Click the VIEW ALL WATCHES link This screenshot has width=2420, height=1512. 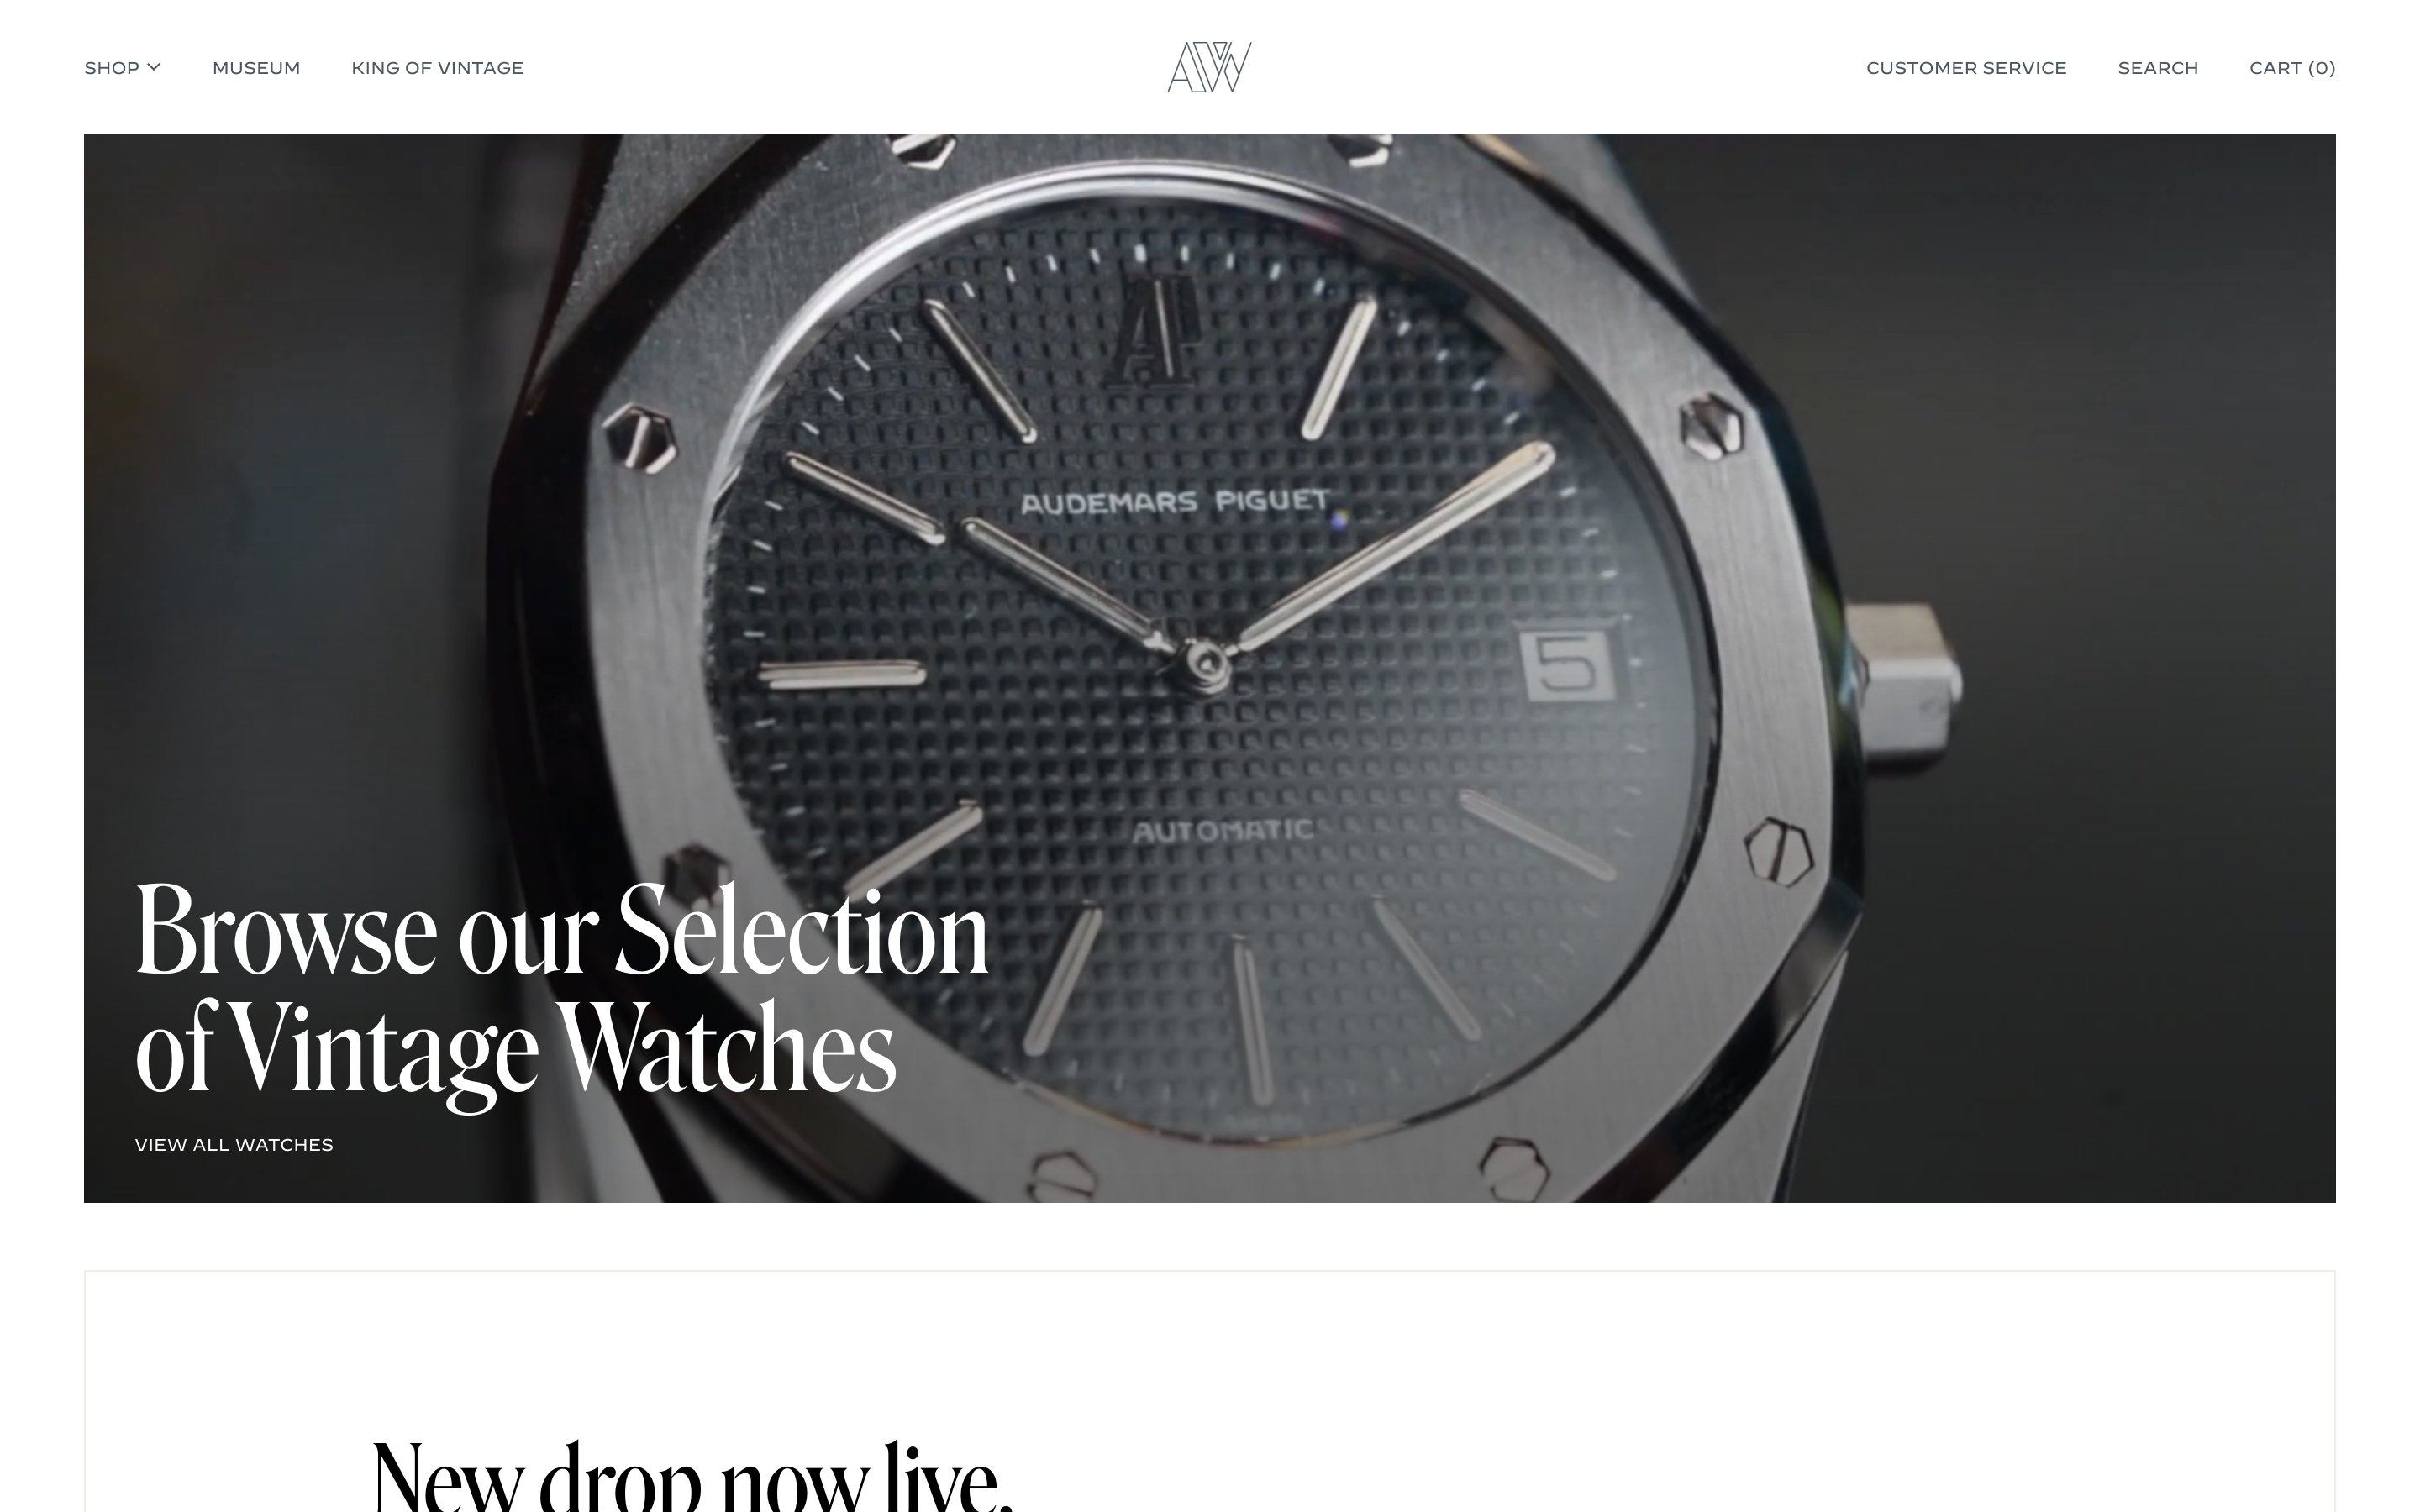click(x=234, y=1145)
